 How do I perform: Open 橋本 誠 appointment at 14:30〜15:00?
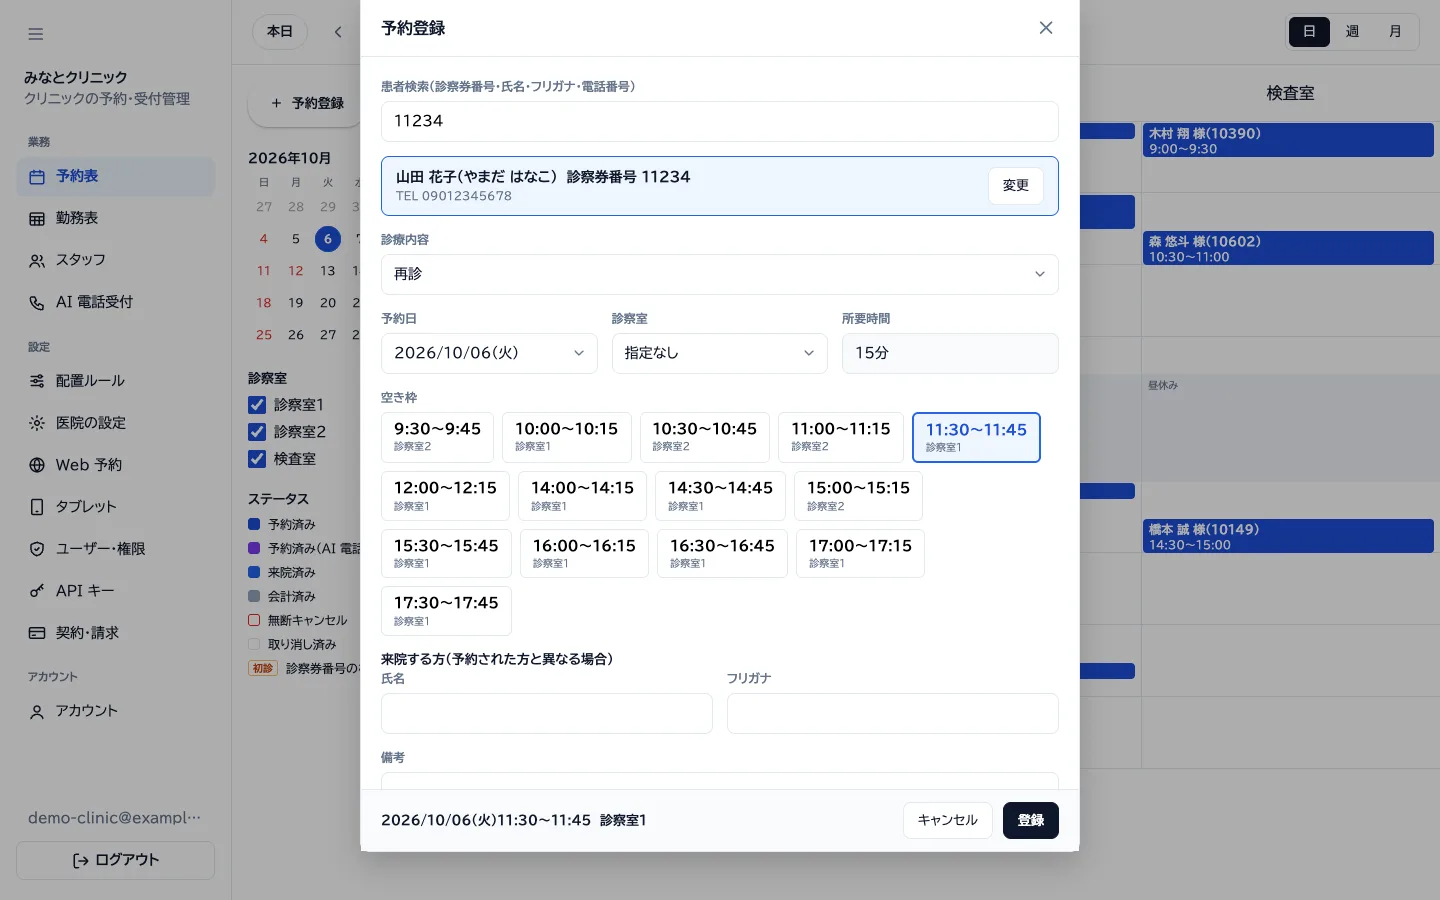[x=1288, y=536]
